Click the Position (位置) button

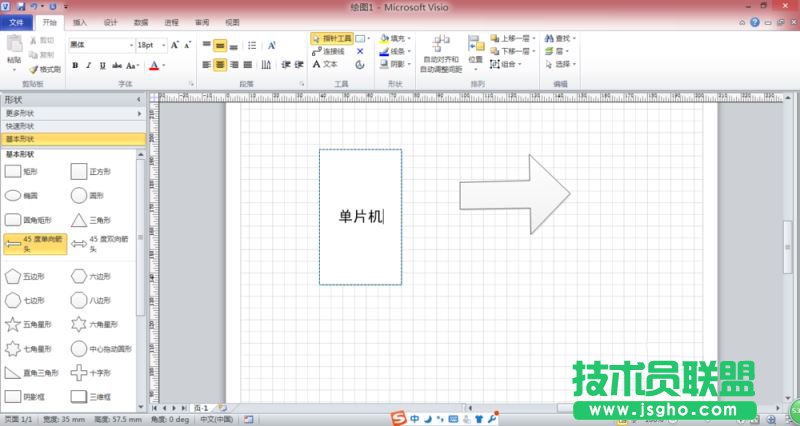point(476,53)
